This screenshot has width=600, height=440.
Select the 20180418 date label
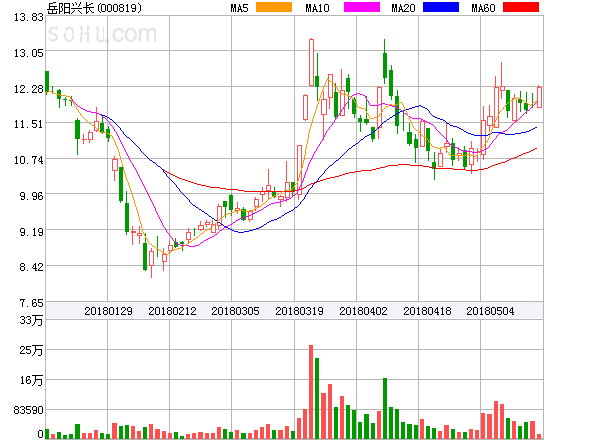click(427, 311)
